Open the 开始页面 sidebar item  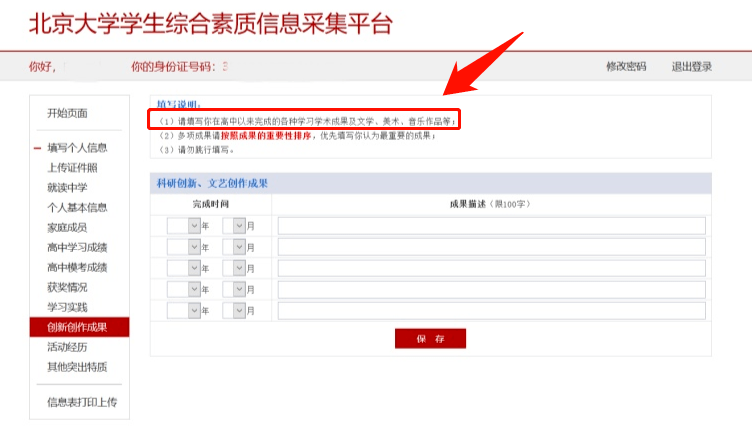tap(67, 114)
